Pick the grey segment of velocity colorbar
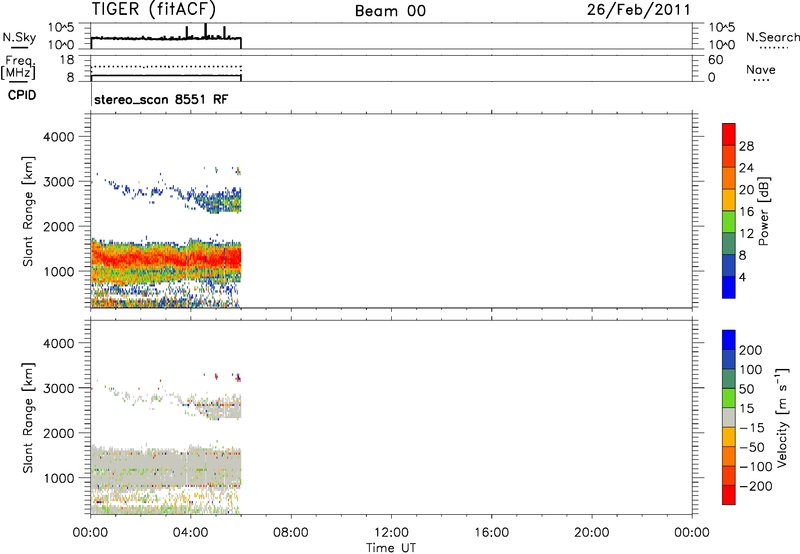 point(729,418)
